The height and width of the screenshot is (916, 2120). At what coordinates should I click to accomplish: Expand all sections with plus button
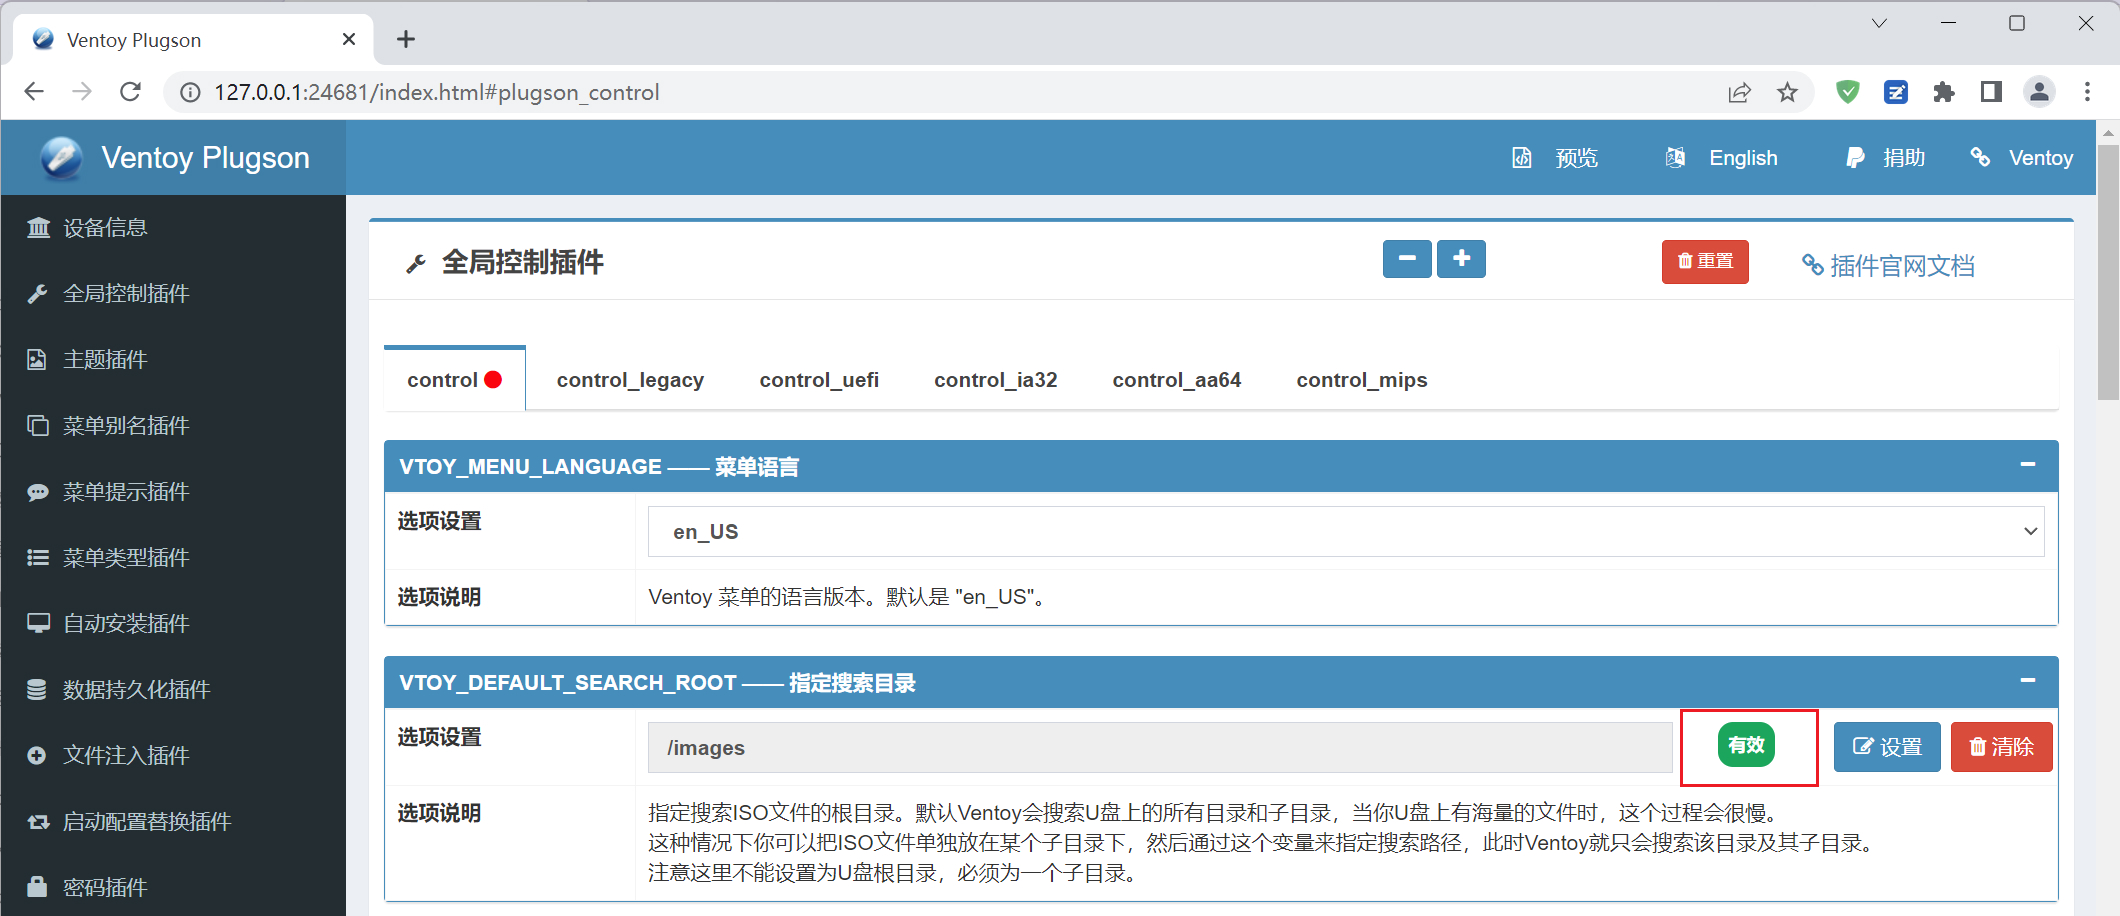[1461, 259]
